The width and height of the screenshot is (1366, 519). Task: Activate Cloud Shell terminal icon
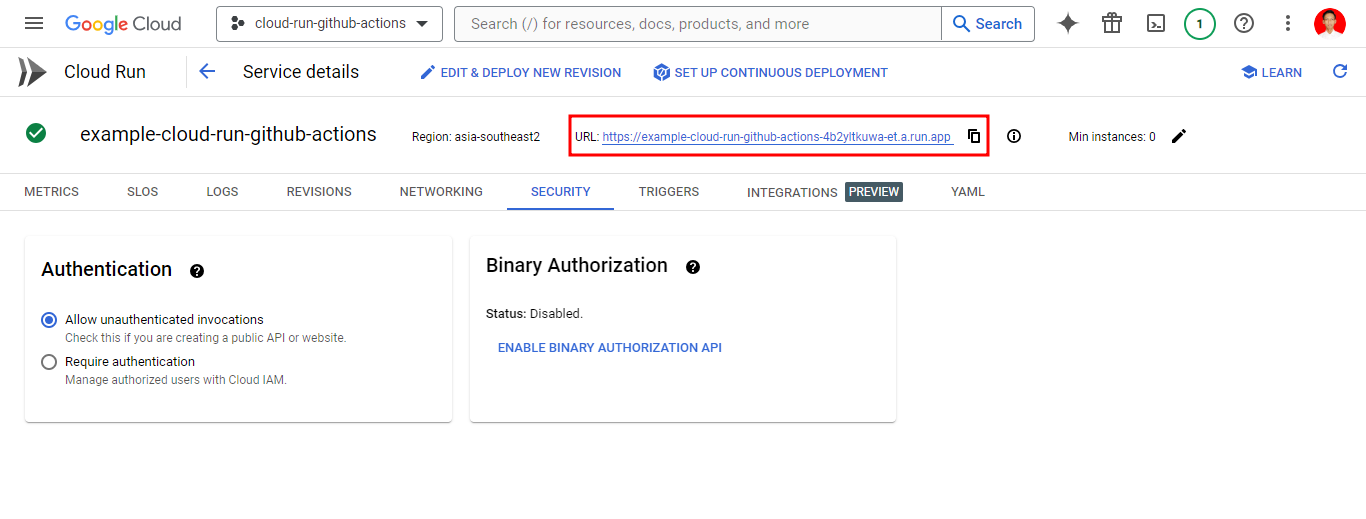pyautogui.click(x=1156, y=23)
